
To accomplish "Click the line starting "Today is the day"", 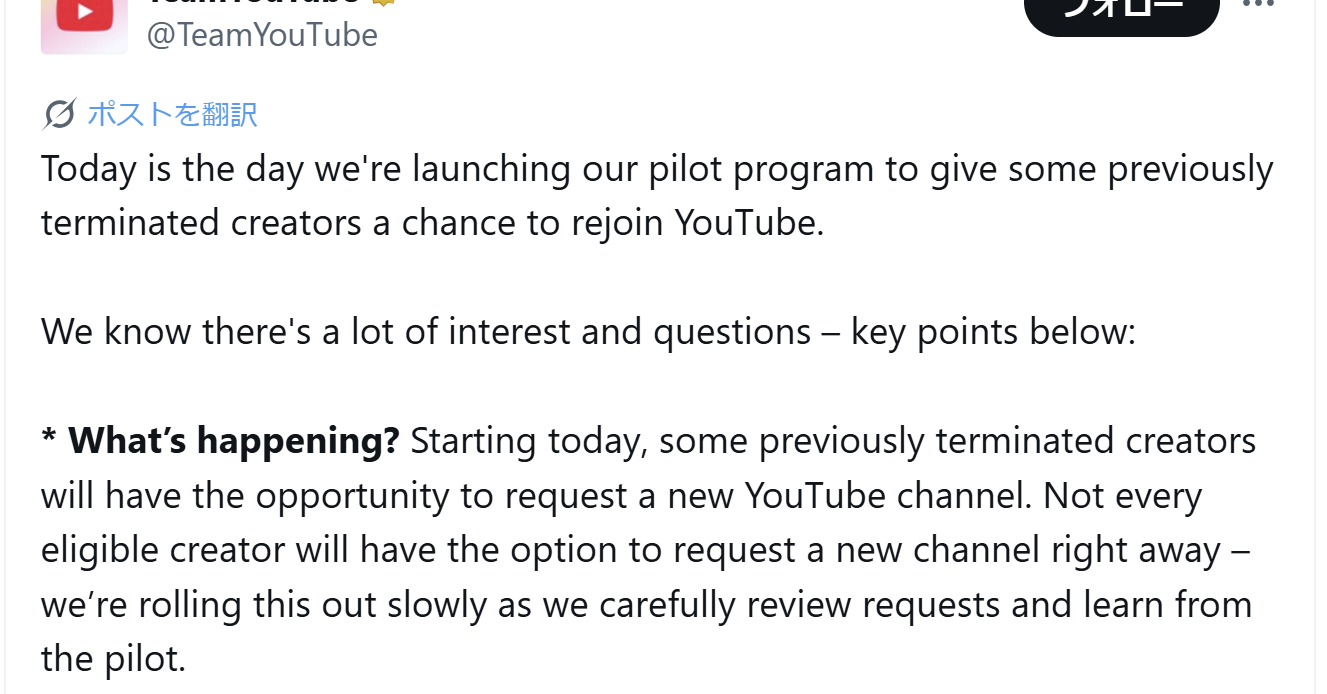I will pyautogui.click(x=657, y=169).
